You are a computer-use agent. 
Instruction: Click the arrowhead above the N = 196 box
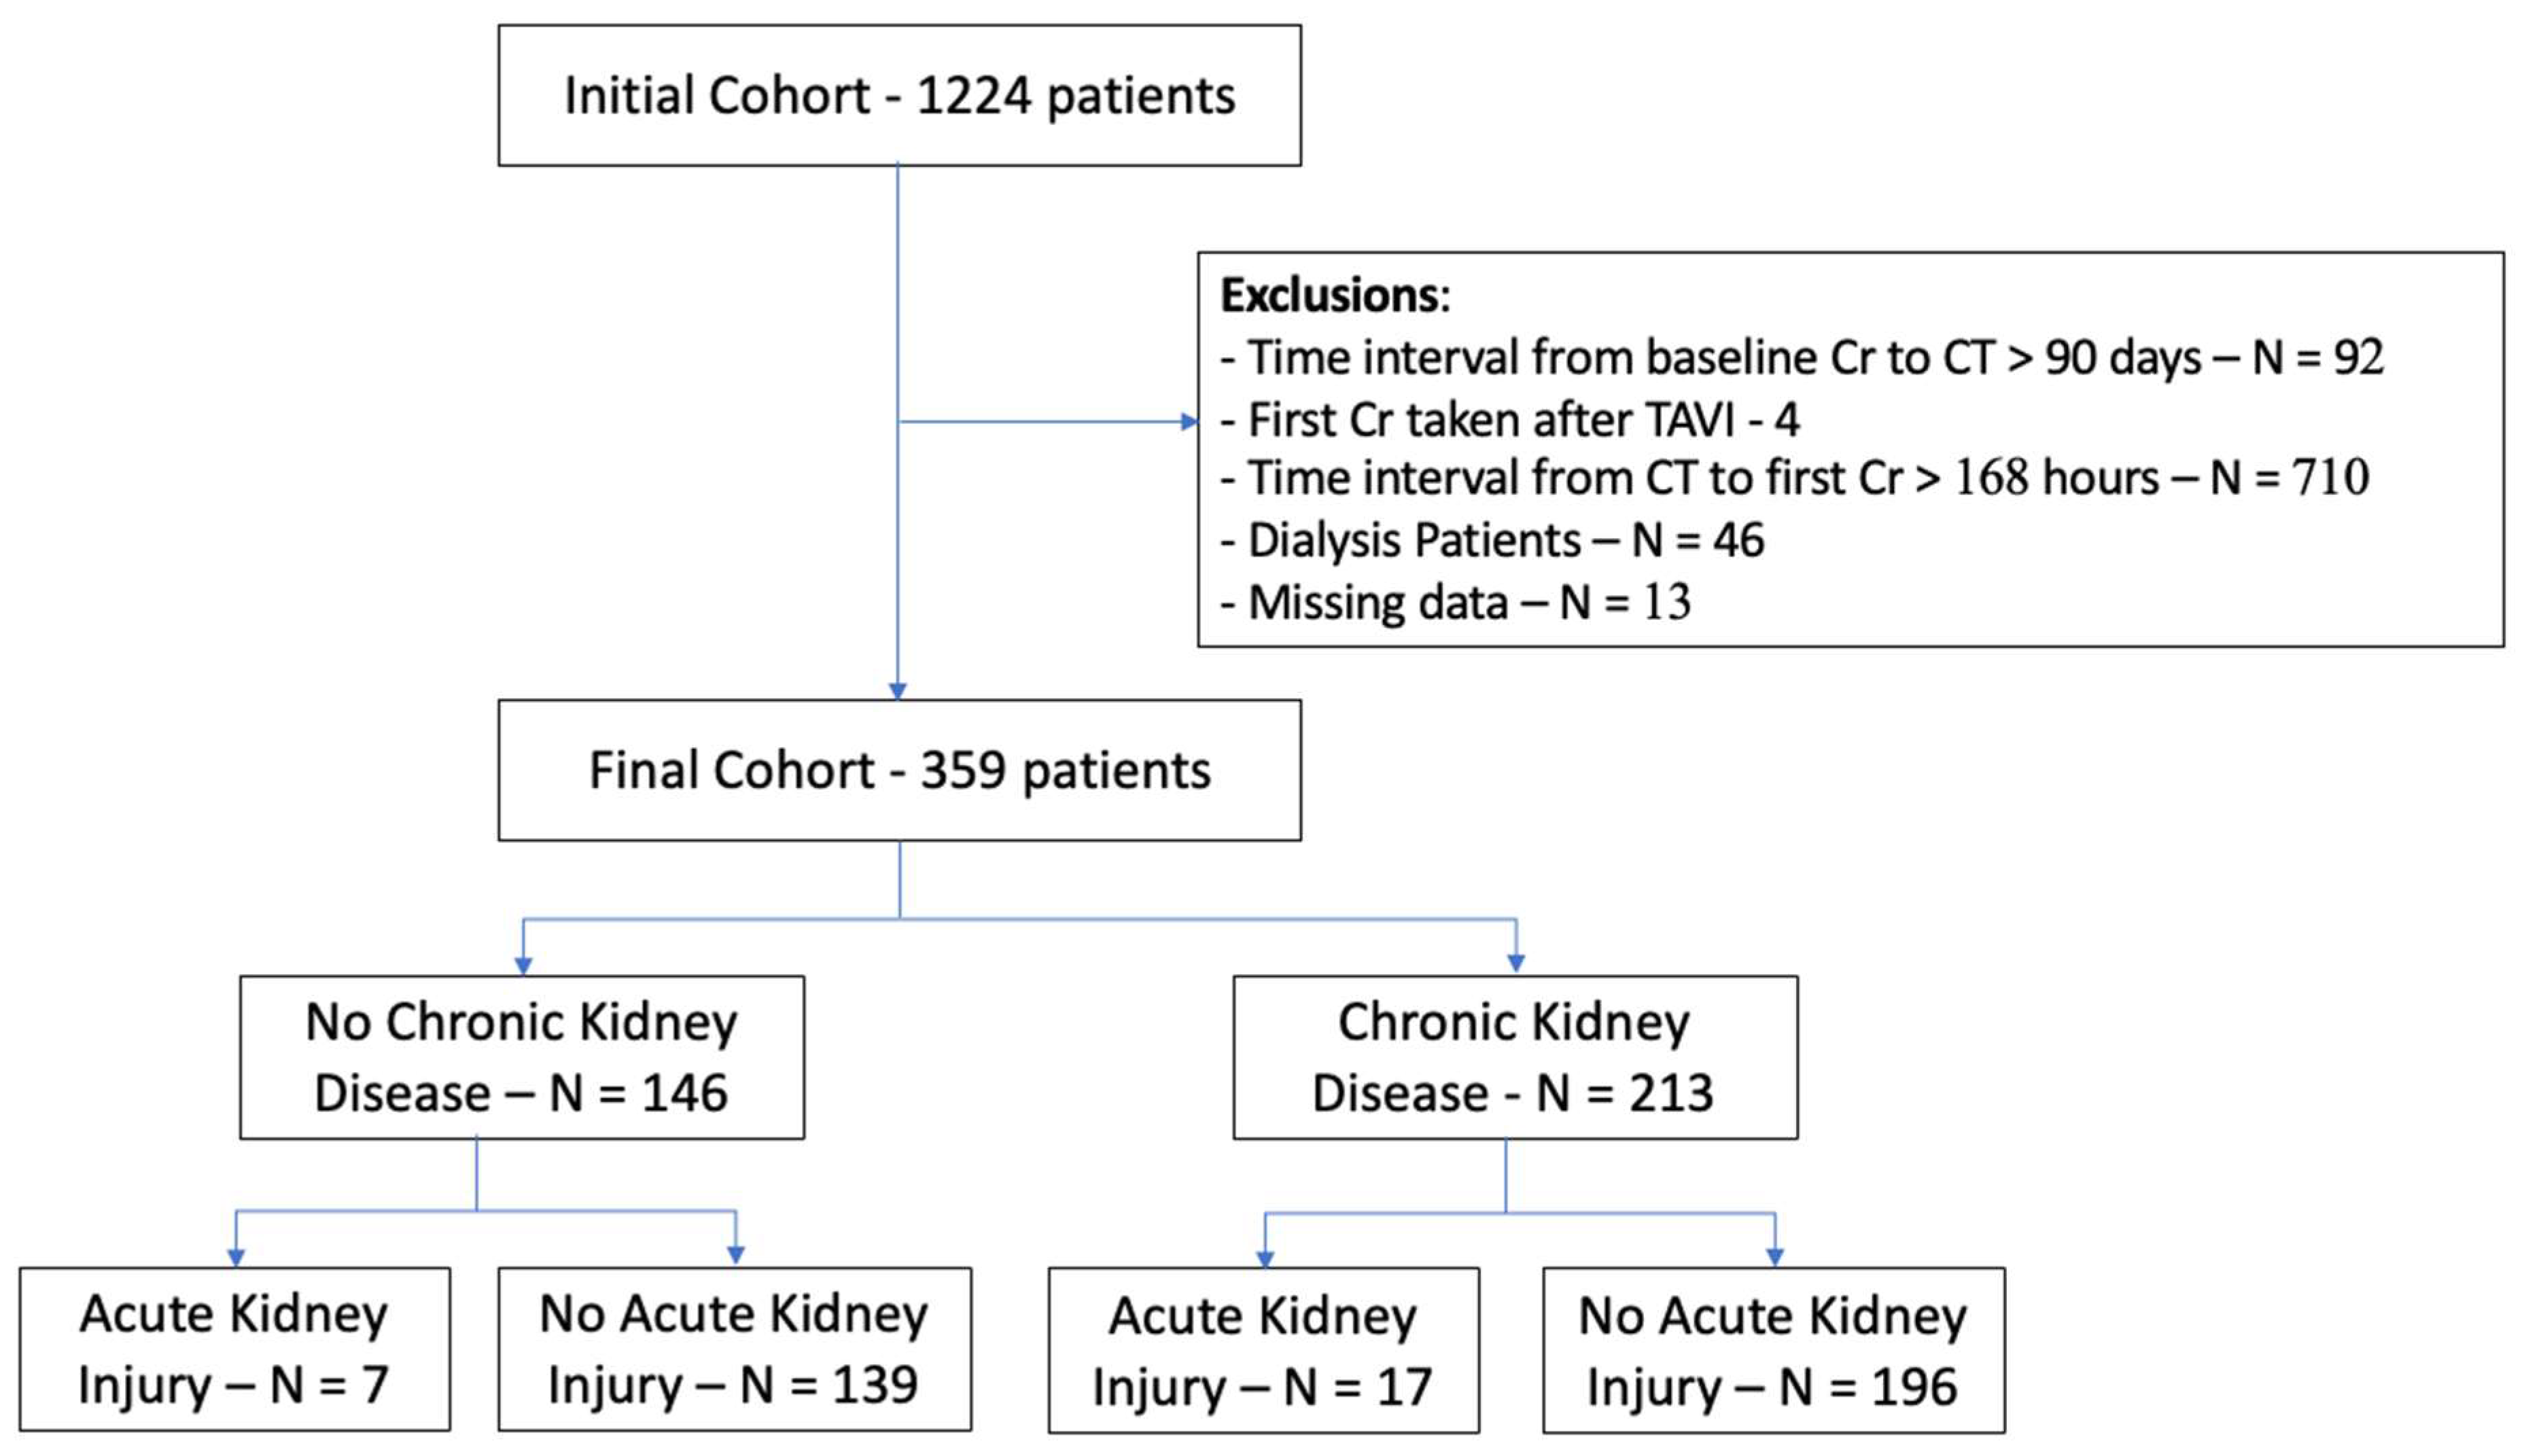pyautogui.click(x=1775, y=1256)
